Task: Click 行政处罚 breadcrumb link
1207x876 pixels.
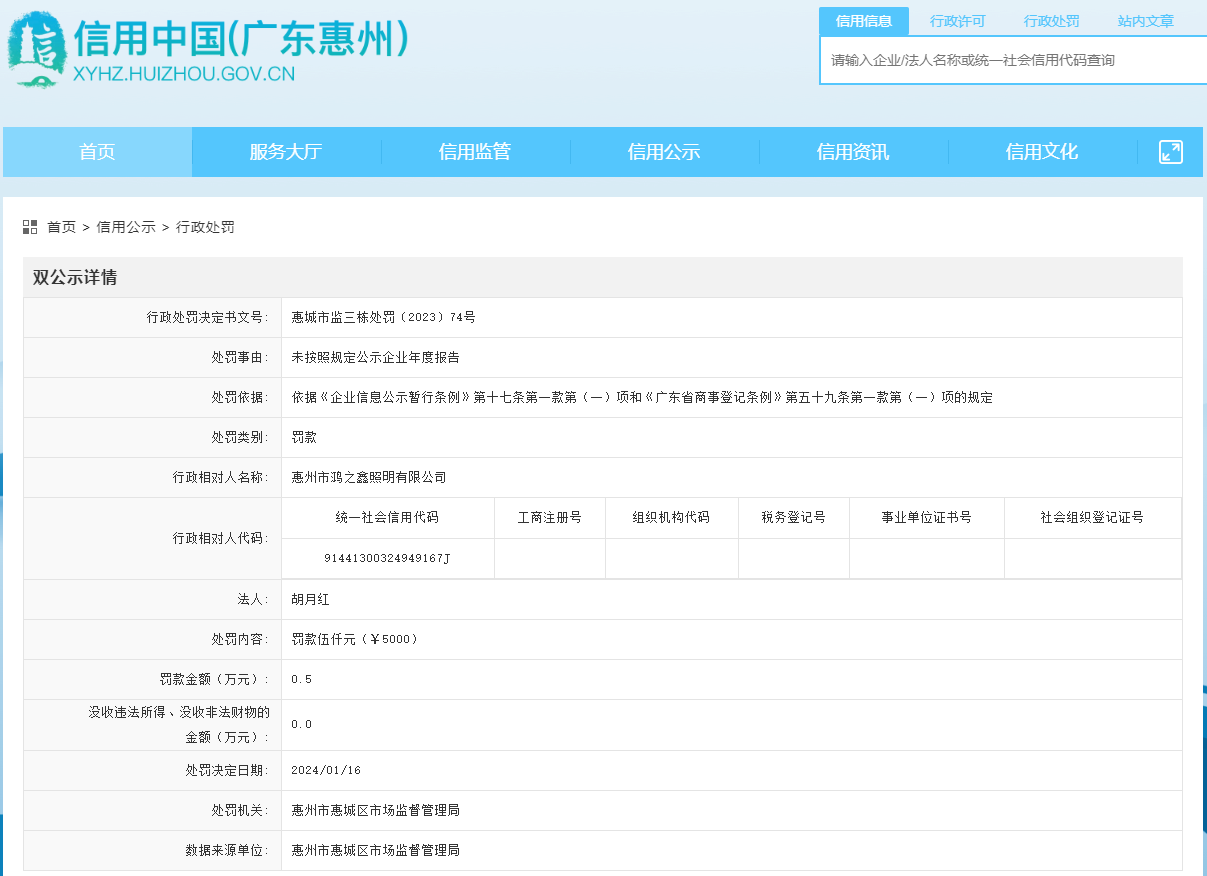Action: point(205,227)
